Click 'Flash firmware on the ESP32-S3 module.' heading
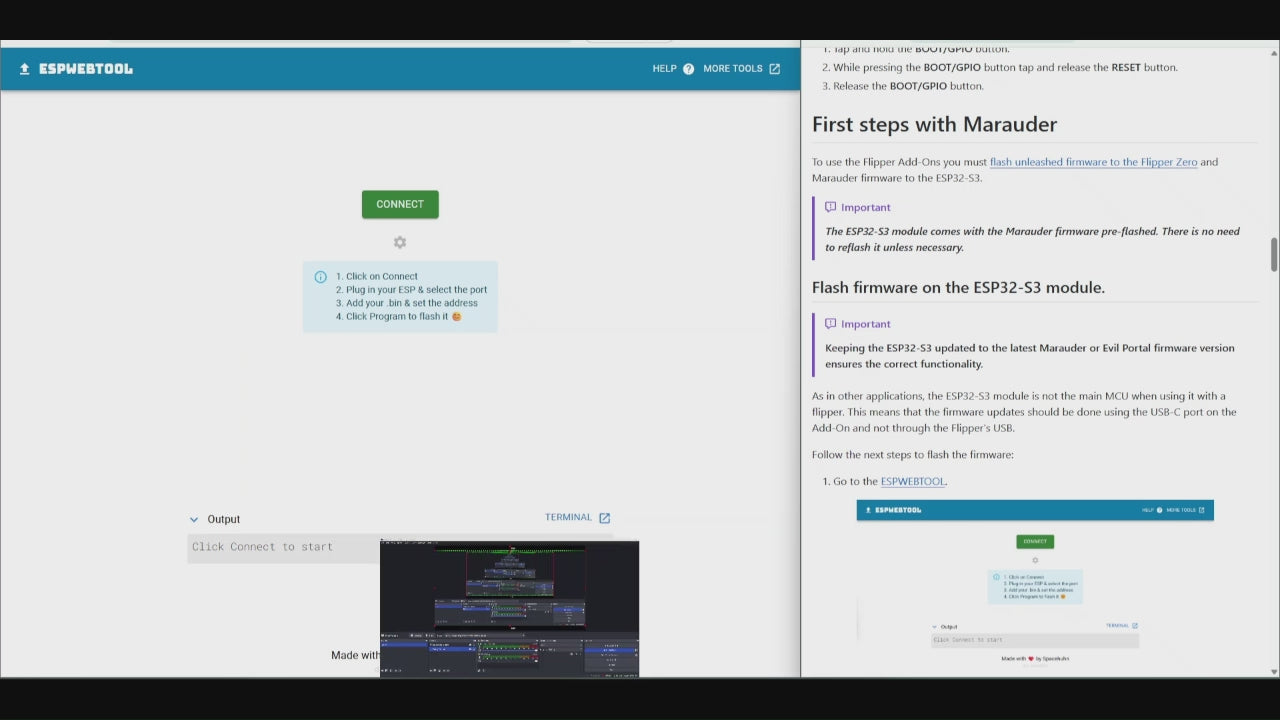The width and height of the screenshot is (1280, 720). pyautogui.click(x=958, y=287)
